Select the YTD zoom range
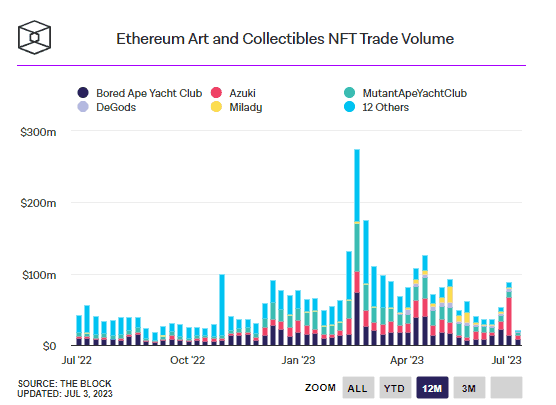The height and width of the screenshot is (405, 556). [395, 388]
